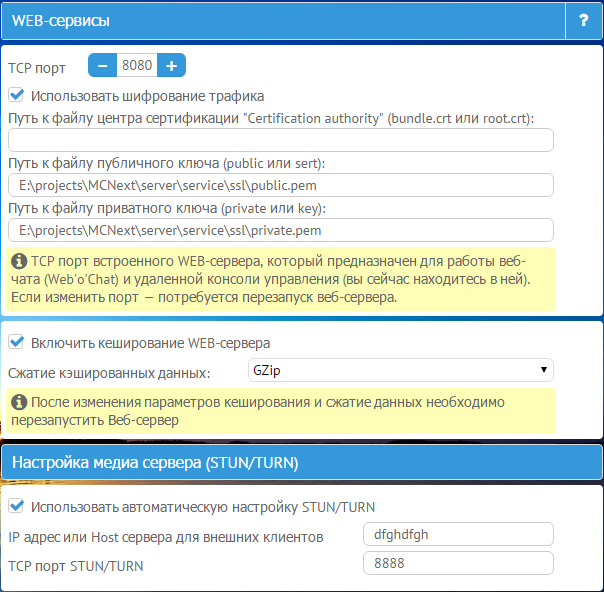The width and height of the screenshot is (604, 592).
Task: Click the 8080 TCP port value field
Action: point(137,65)
